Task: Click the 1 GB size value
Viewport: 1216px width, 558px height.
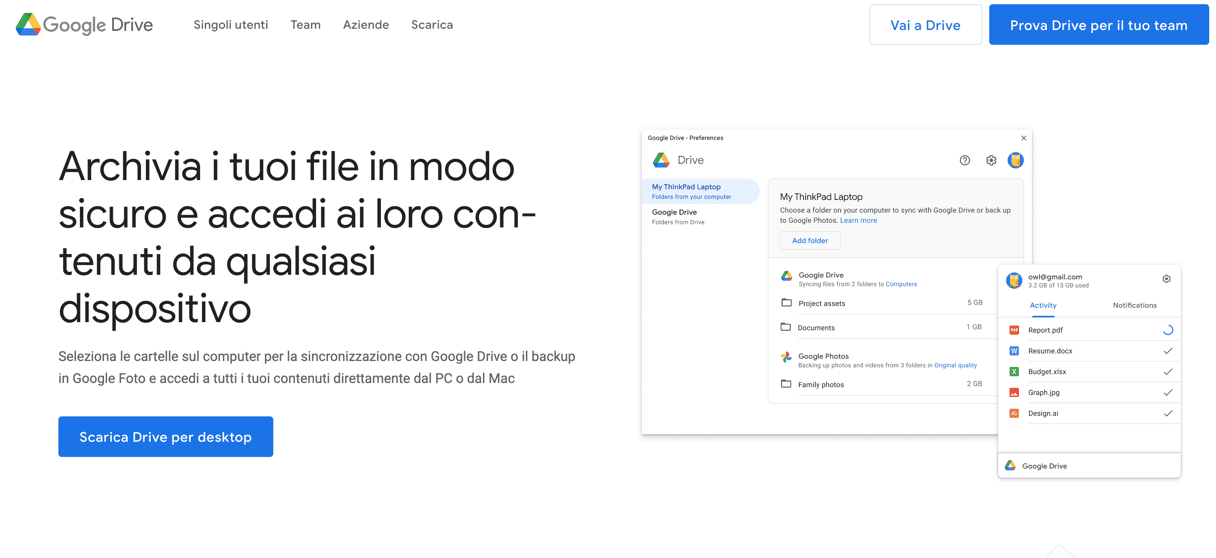Action: pyautogui.click(x=974, y=327)
